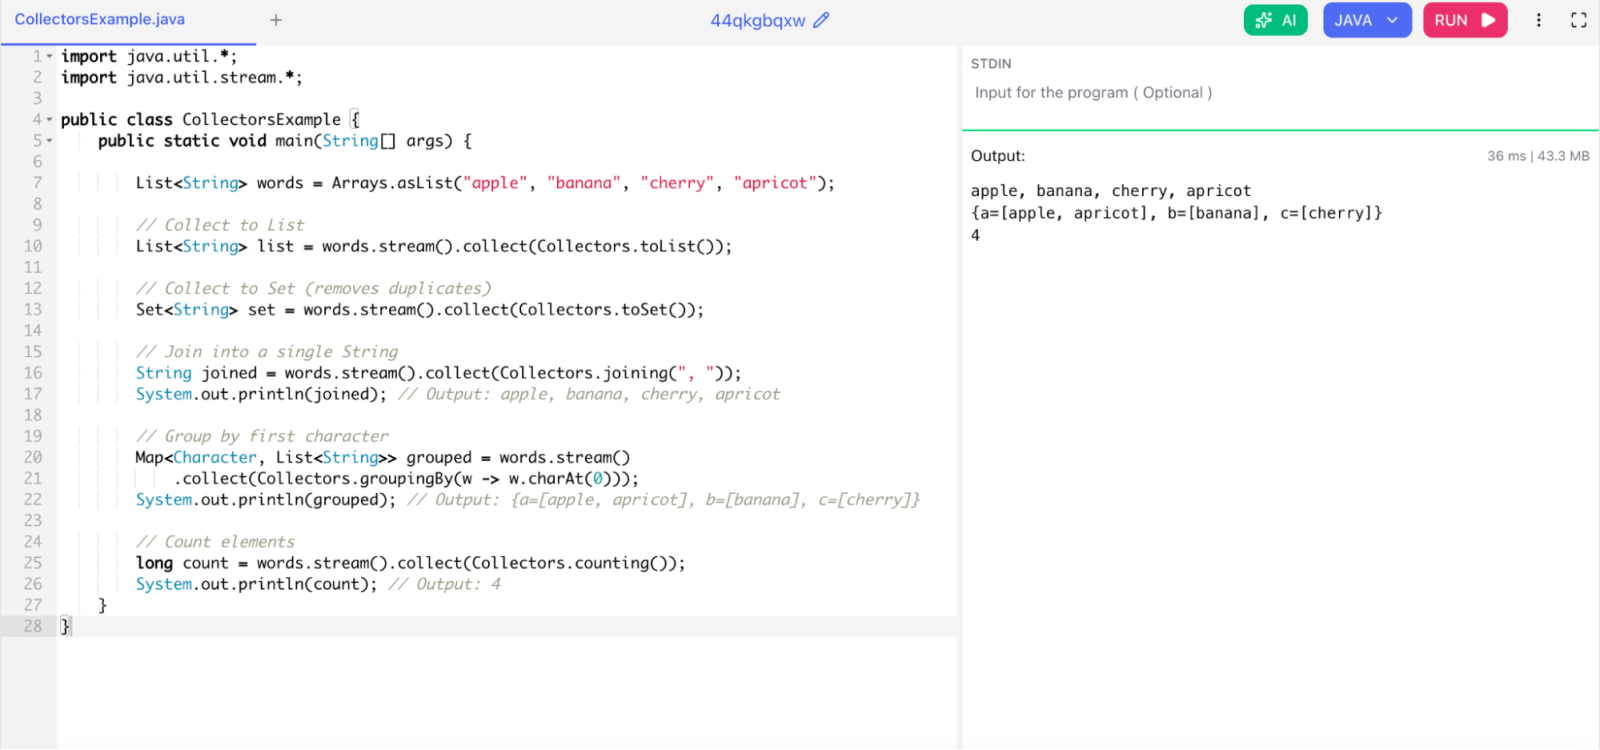Click the 'Collectors.groupingBy' code line
This screenshot has width=1600, height=750.
(x=406, y=479)
